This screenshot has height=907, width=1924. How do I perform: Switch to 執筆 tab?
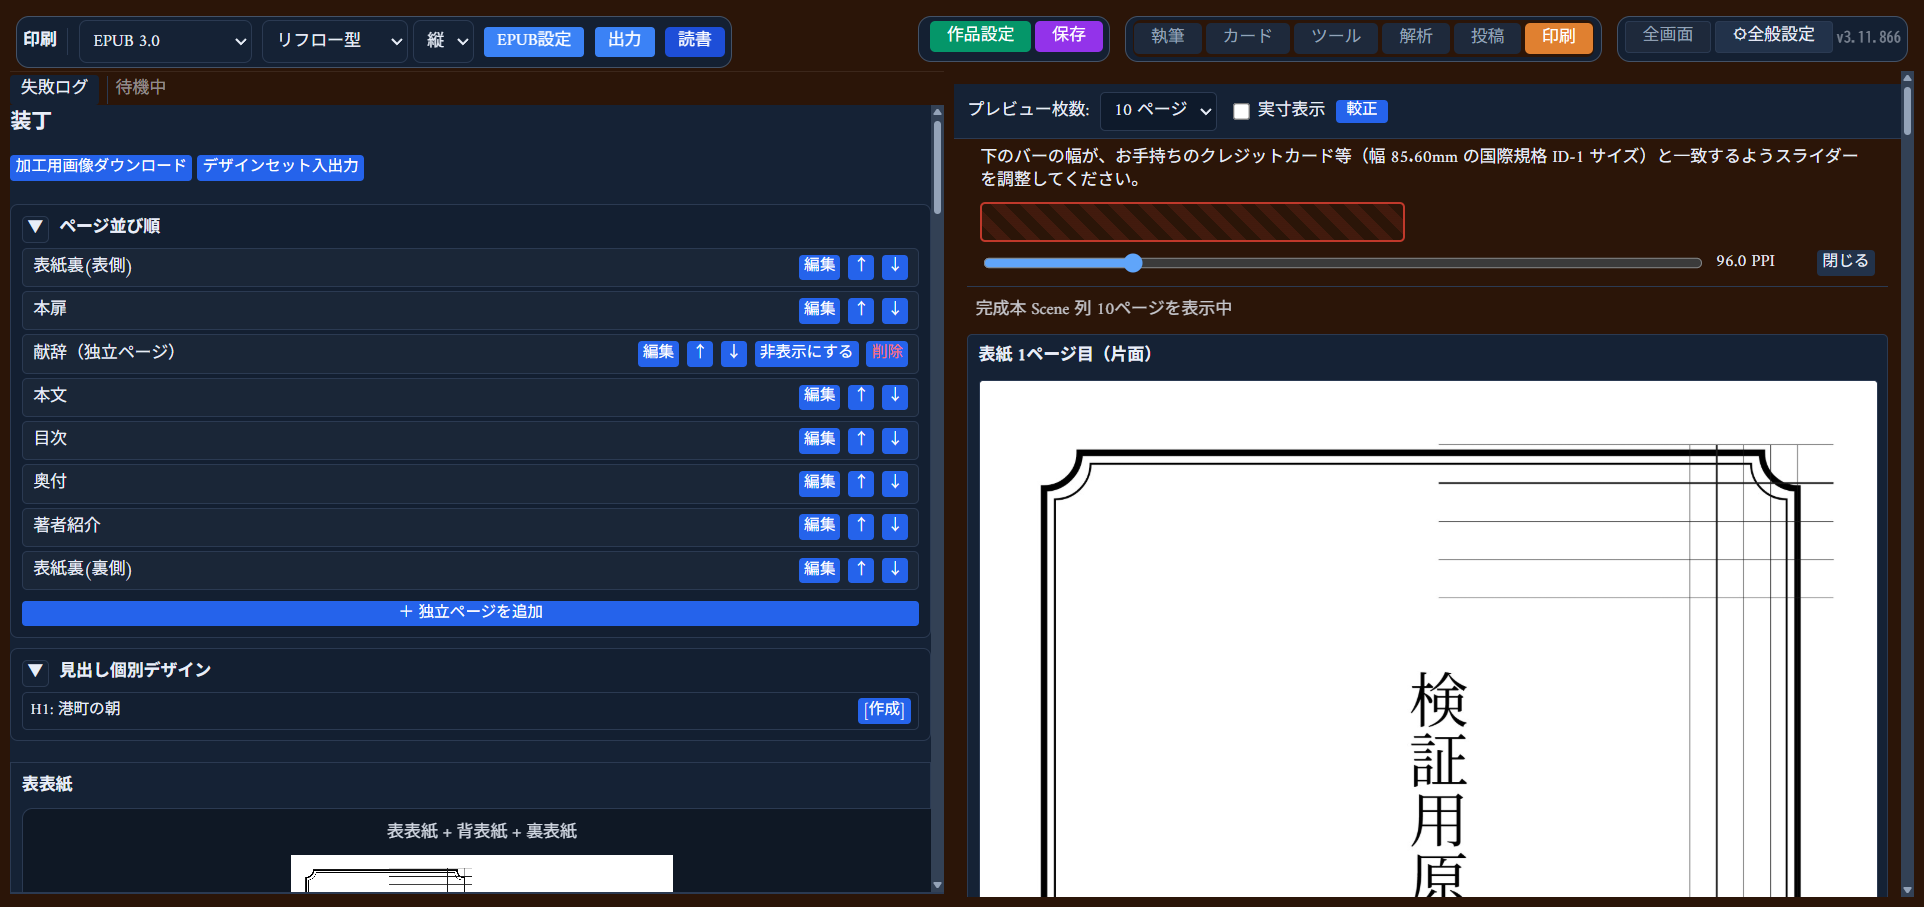tap(1168, 37)
